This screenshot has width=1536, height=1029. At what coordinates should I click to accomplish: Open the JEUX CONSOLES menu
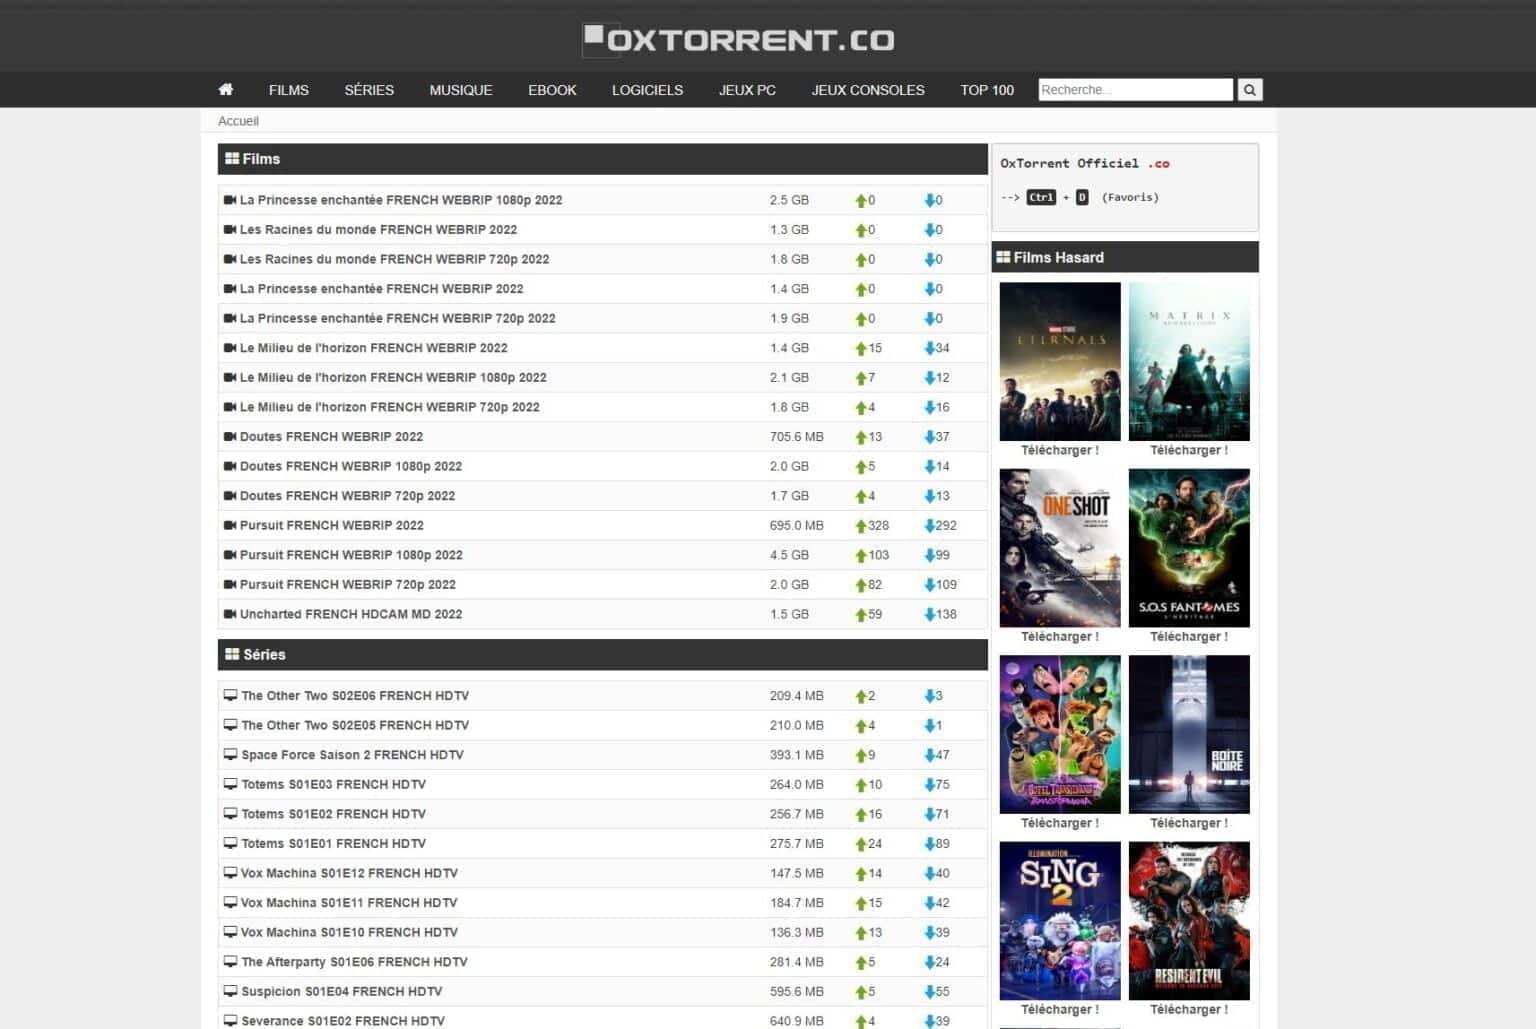click(868, 90)
